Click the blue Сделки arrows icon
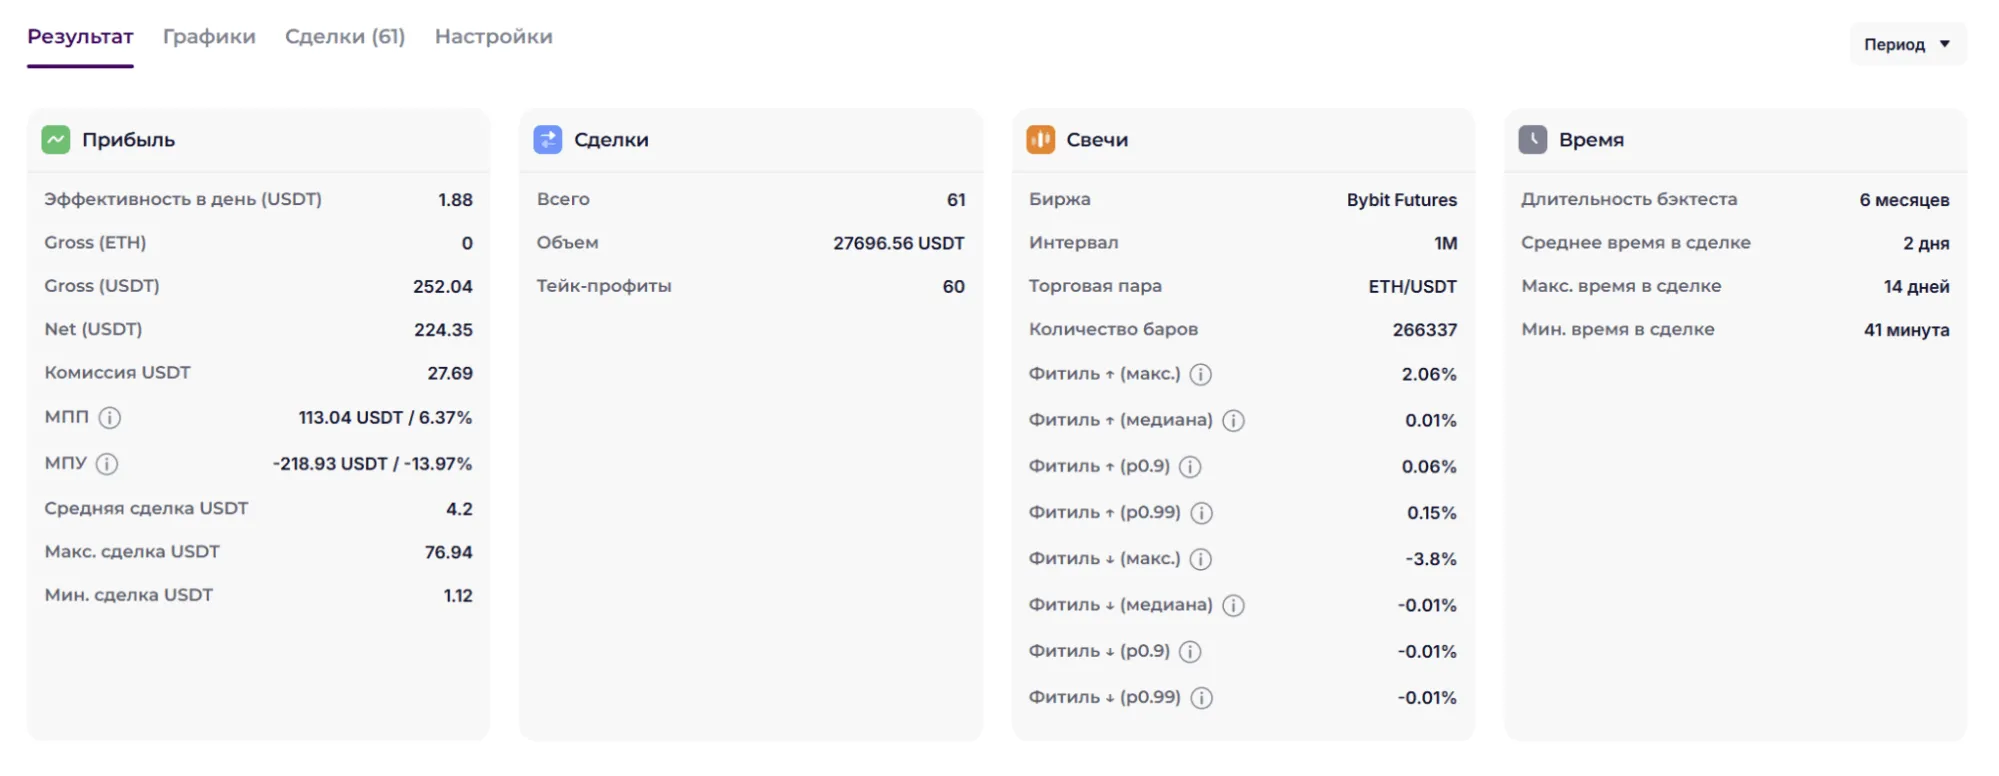 tap(548, 140)
